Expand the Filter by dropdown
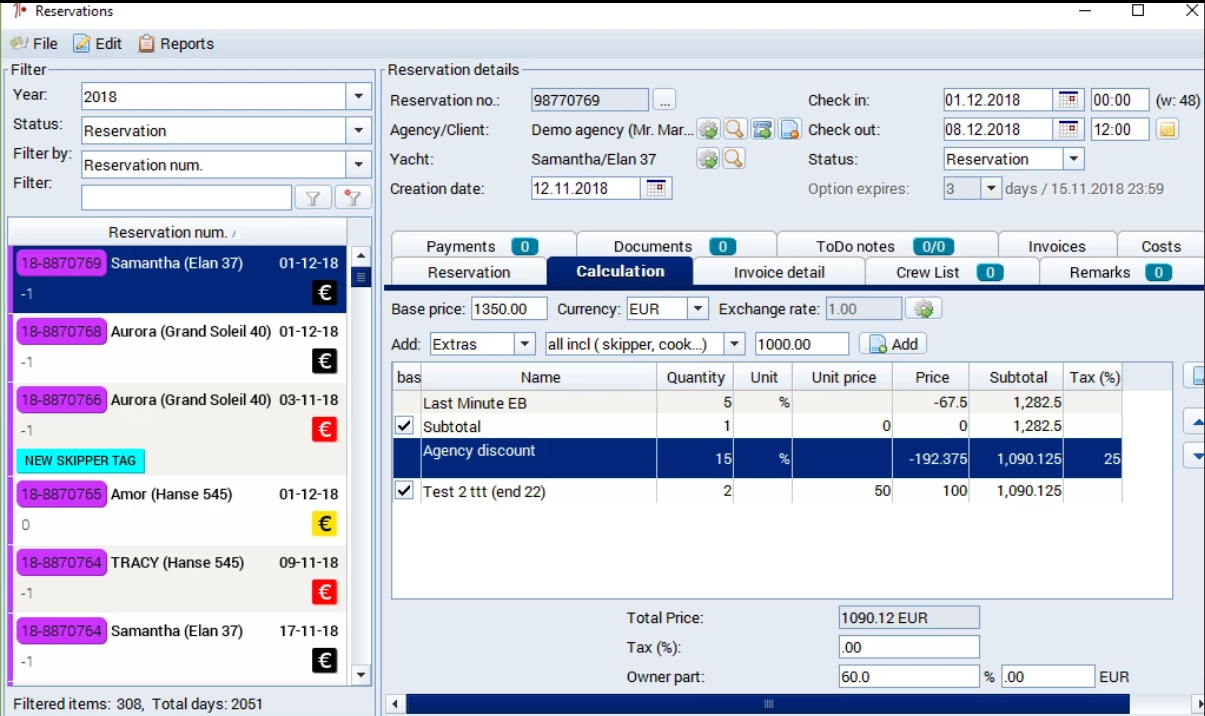Screen dimensions: 1205x716 359,165
